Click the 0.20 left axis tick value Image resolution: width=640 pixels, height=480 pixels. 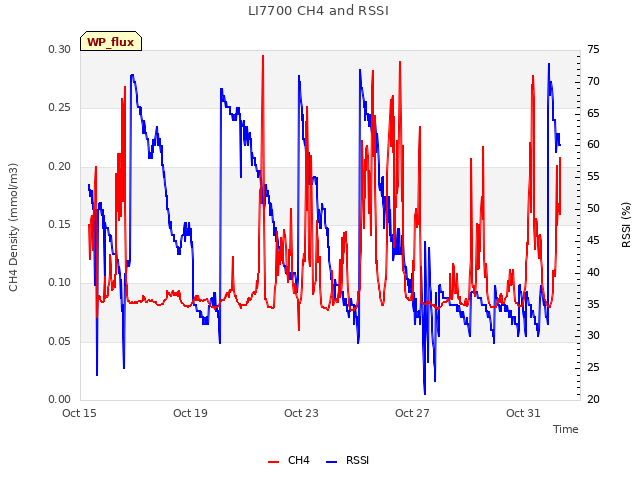60,167
